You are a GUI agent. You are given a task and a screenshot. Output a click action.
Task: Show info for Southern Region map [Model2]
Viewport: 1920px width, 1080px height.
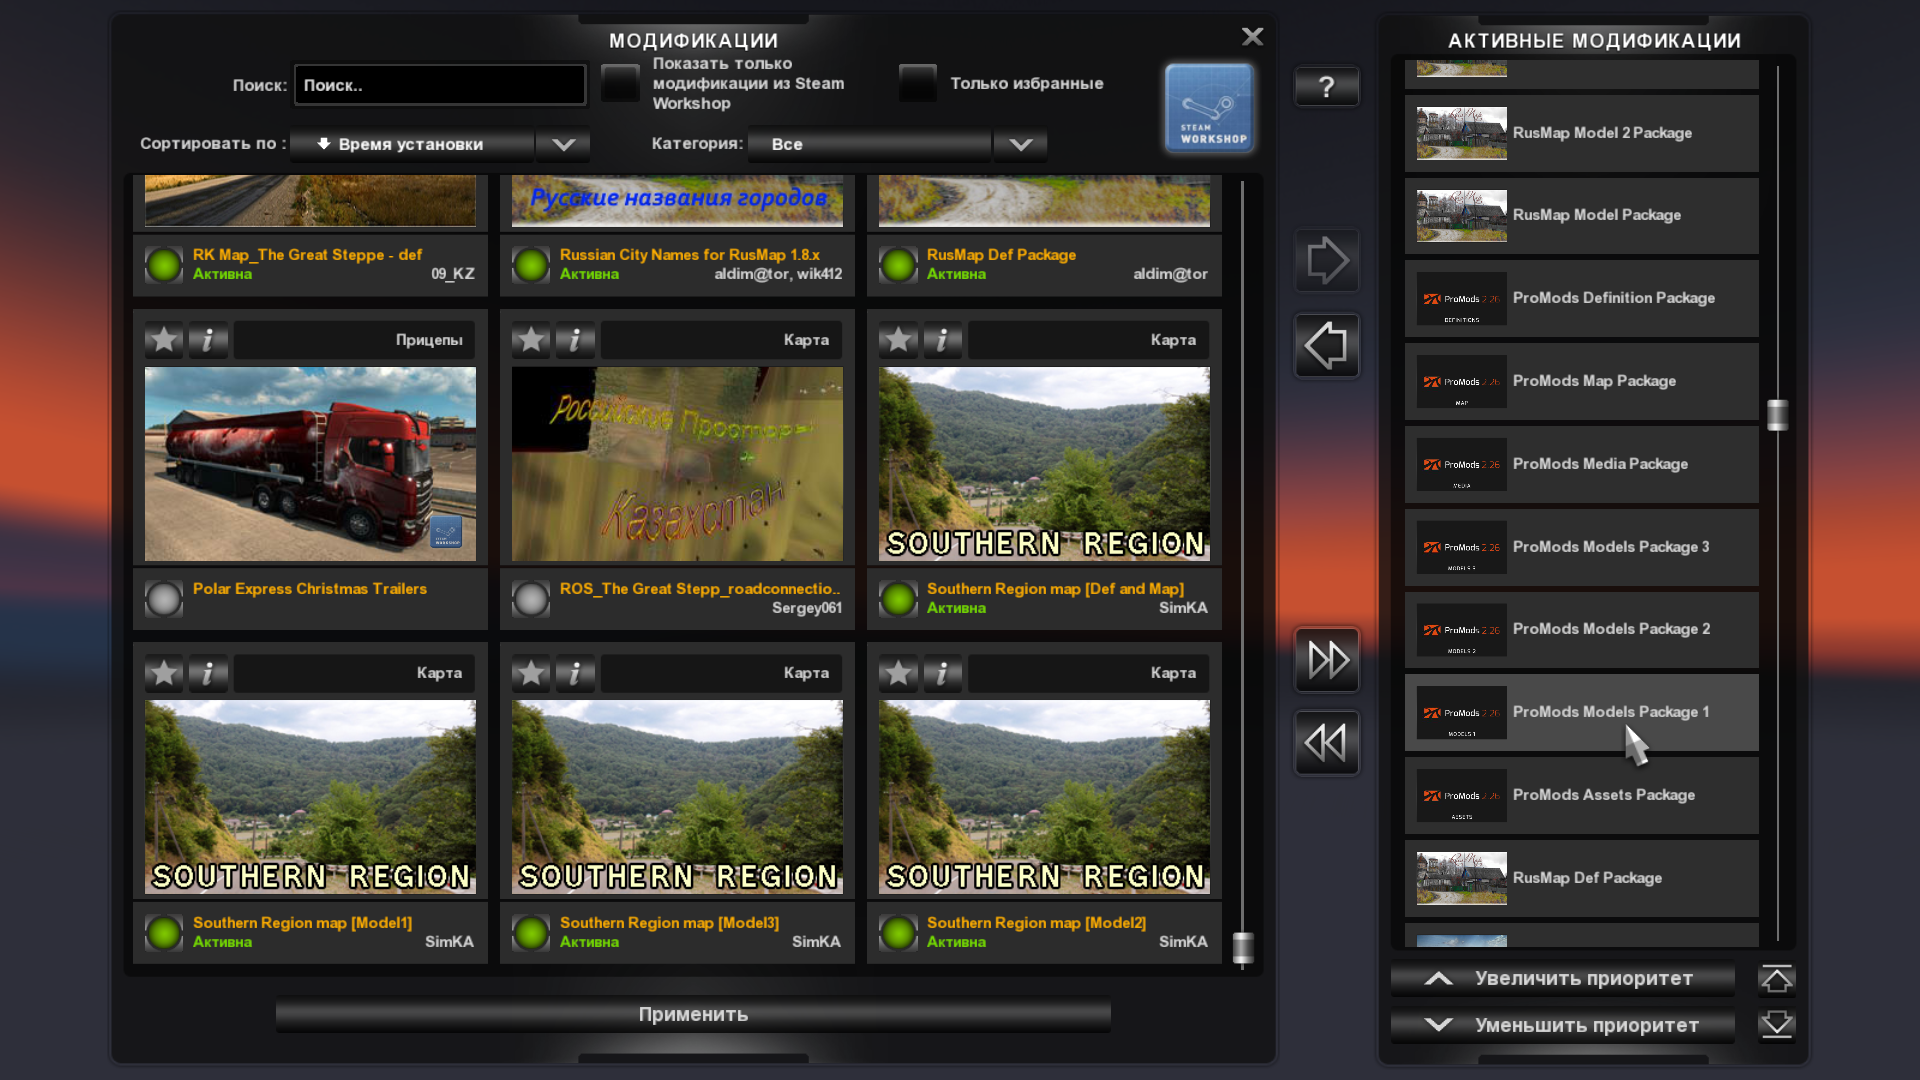(x=942, y=673)
